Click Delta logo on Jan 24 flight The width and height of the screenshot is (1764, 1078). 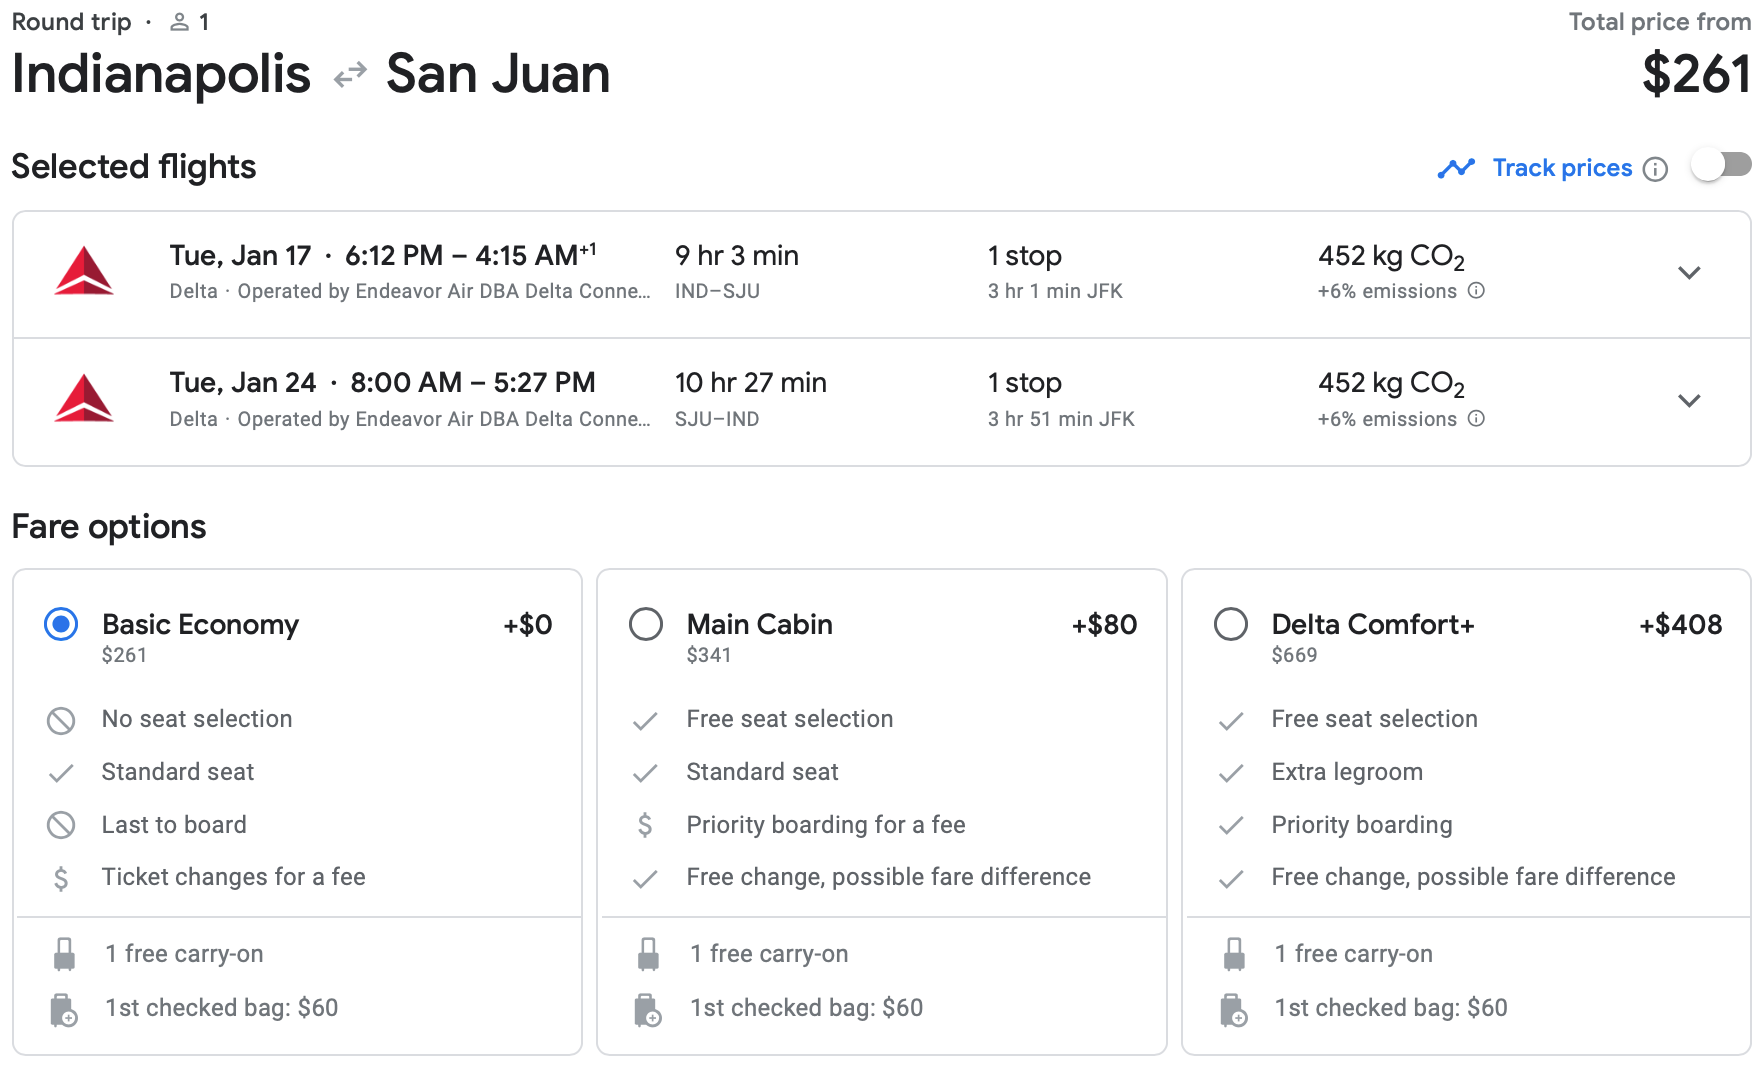tap(84, 398)
